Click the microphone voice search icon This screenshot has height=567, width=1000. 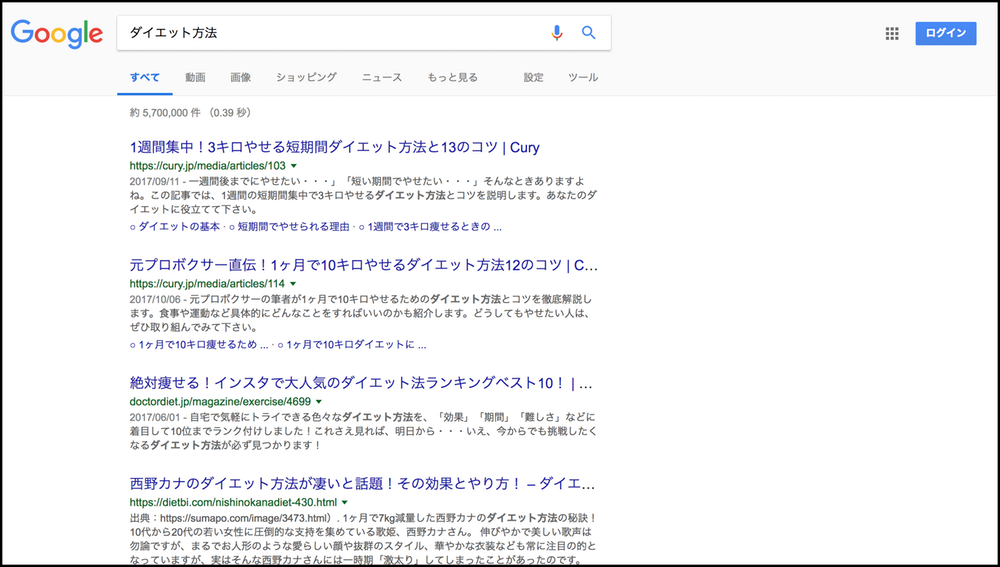557,33
